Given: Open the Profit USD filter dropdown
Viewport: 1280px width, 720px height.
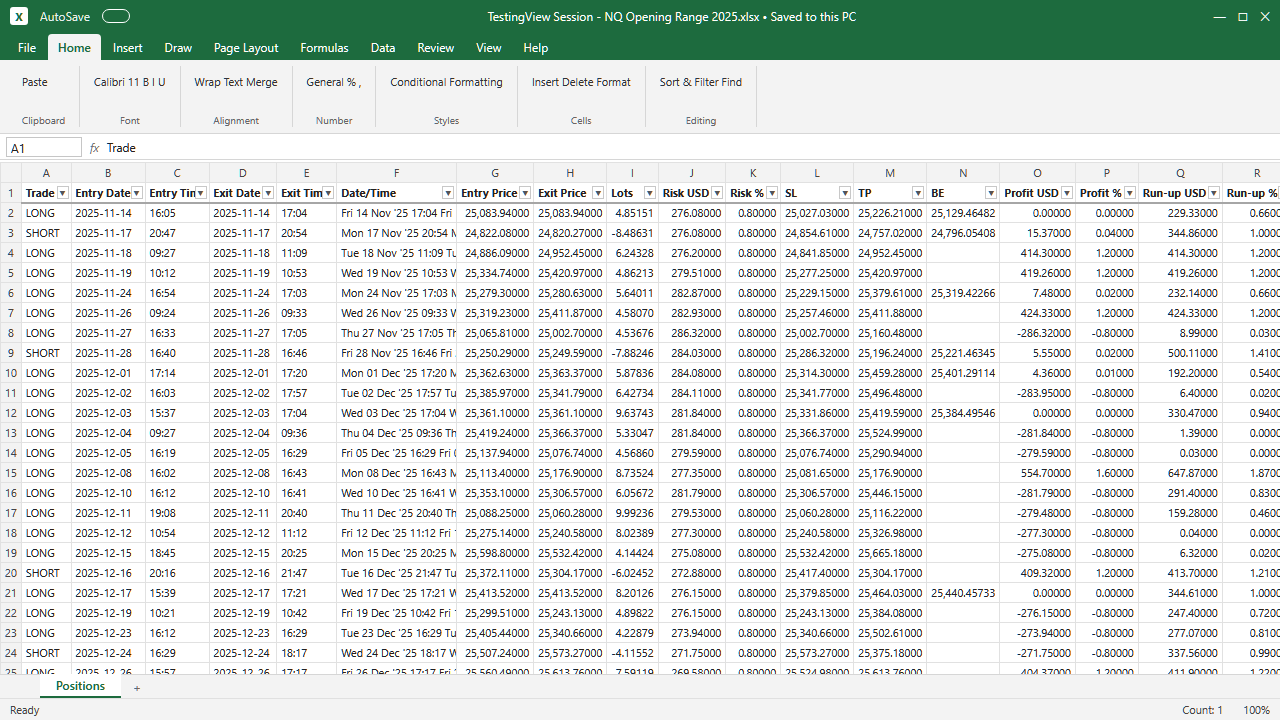Looking at the screenshot, I should point(1066,193).
